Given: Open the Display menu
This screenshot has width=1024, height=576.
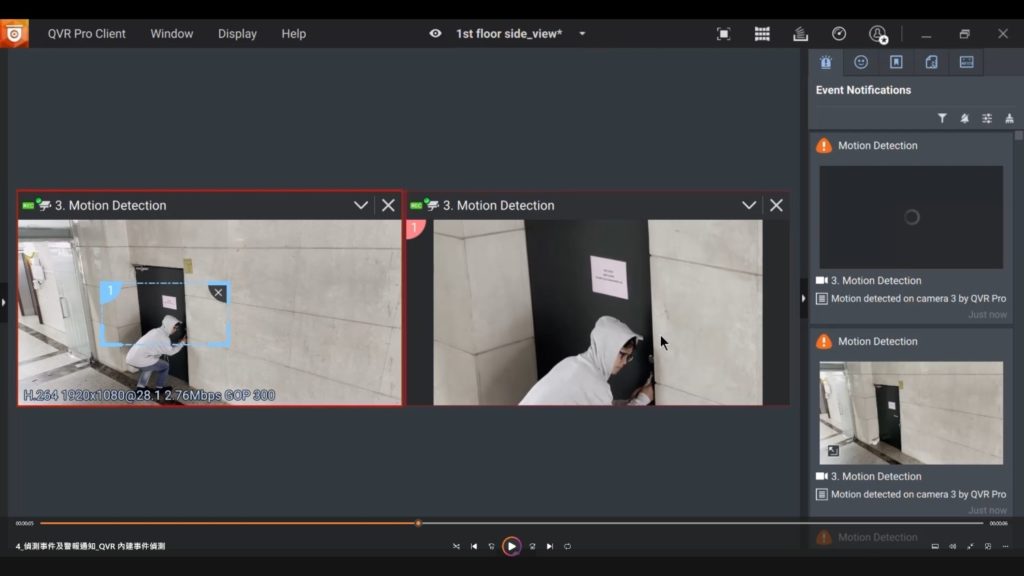Looking at the screenshot, I should pos(237,34).
